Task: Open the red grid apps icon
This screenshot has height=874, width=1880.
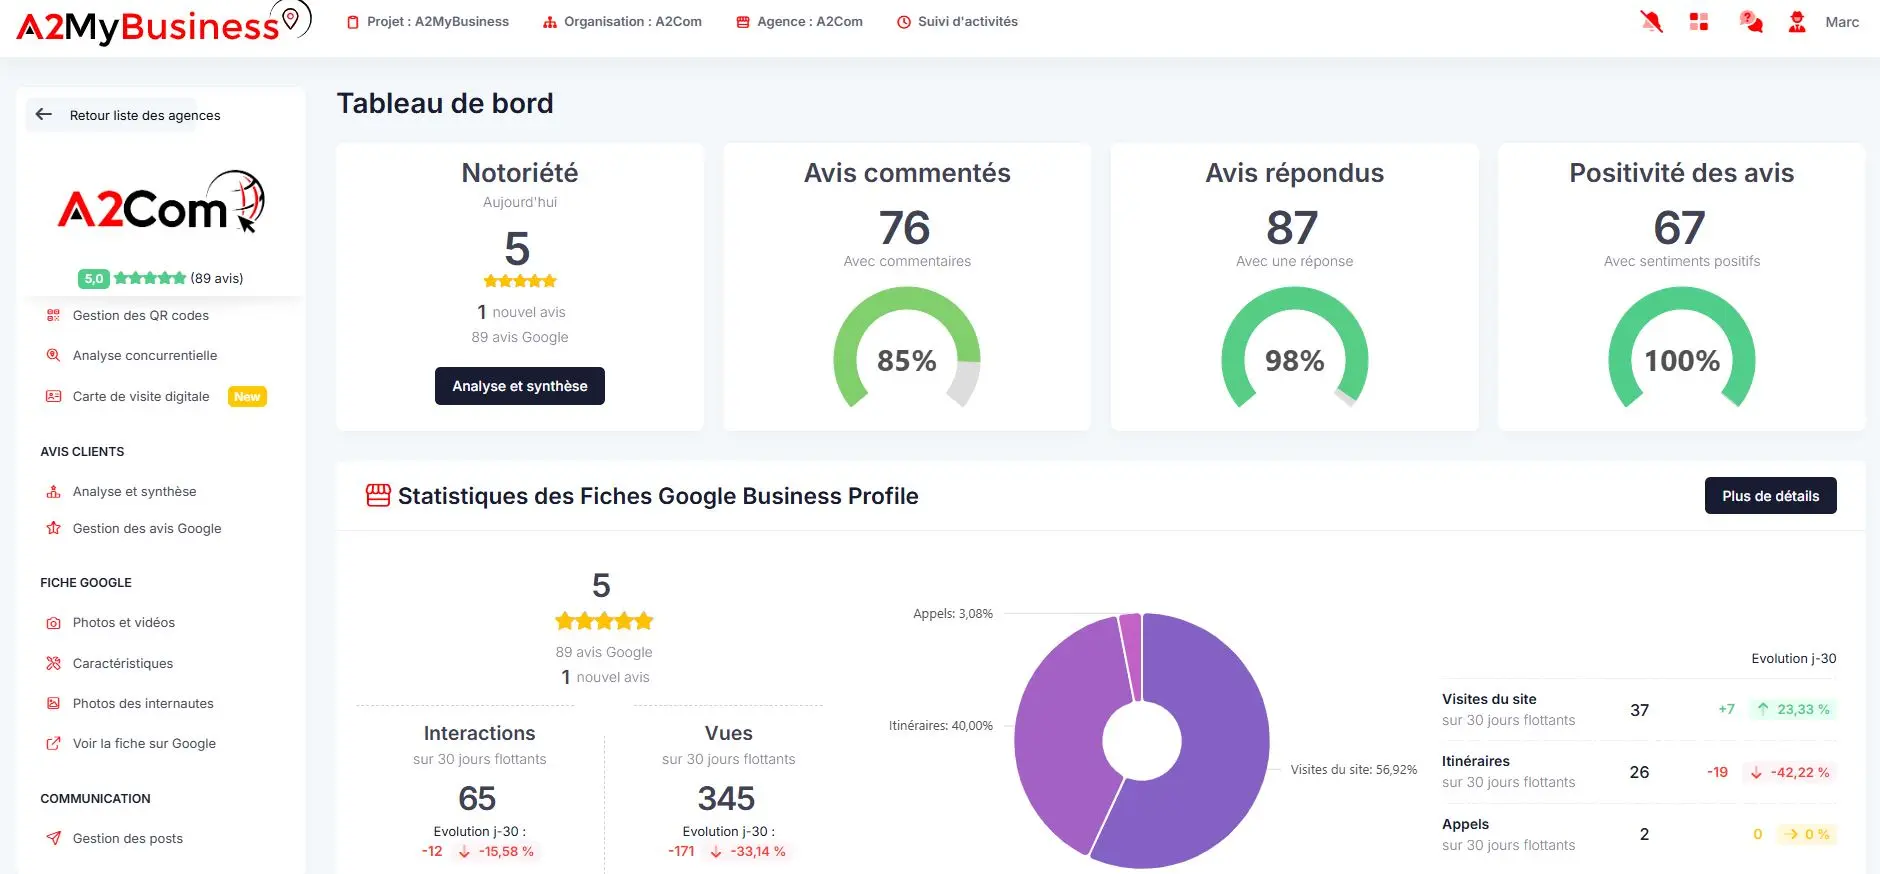Action: tap(1699, 21)
